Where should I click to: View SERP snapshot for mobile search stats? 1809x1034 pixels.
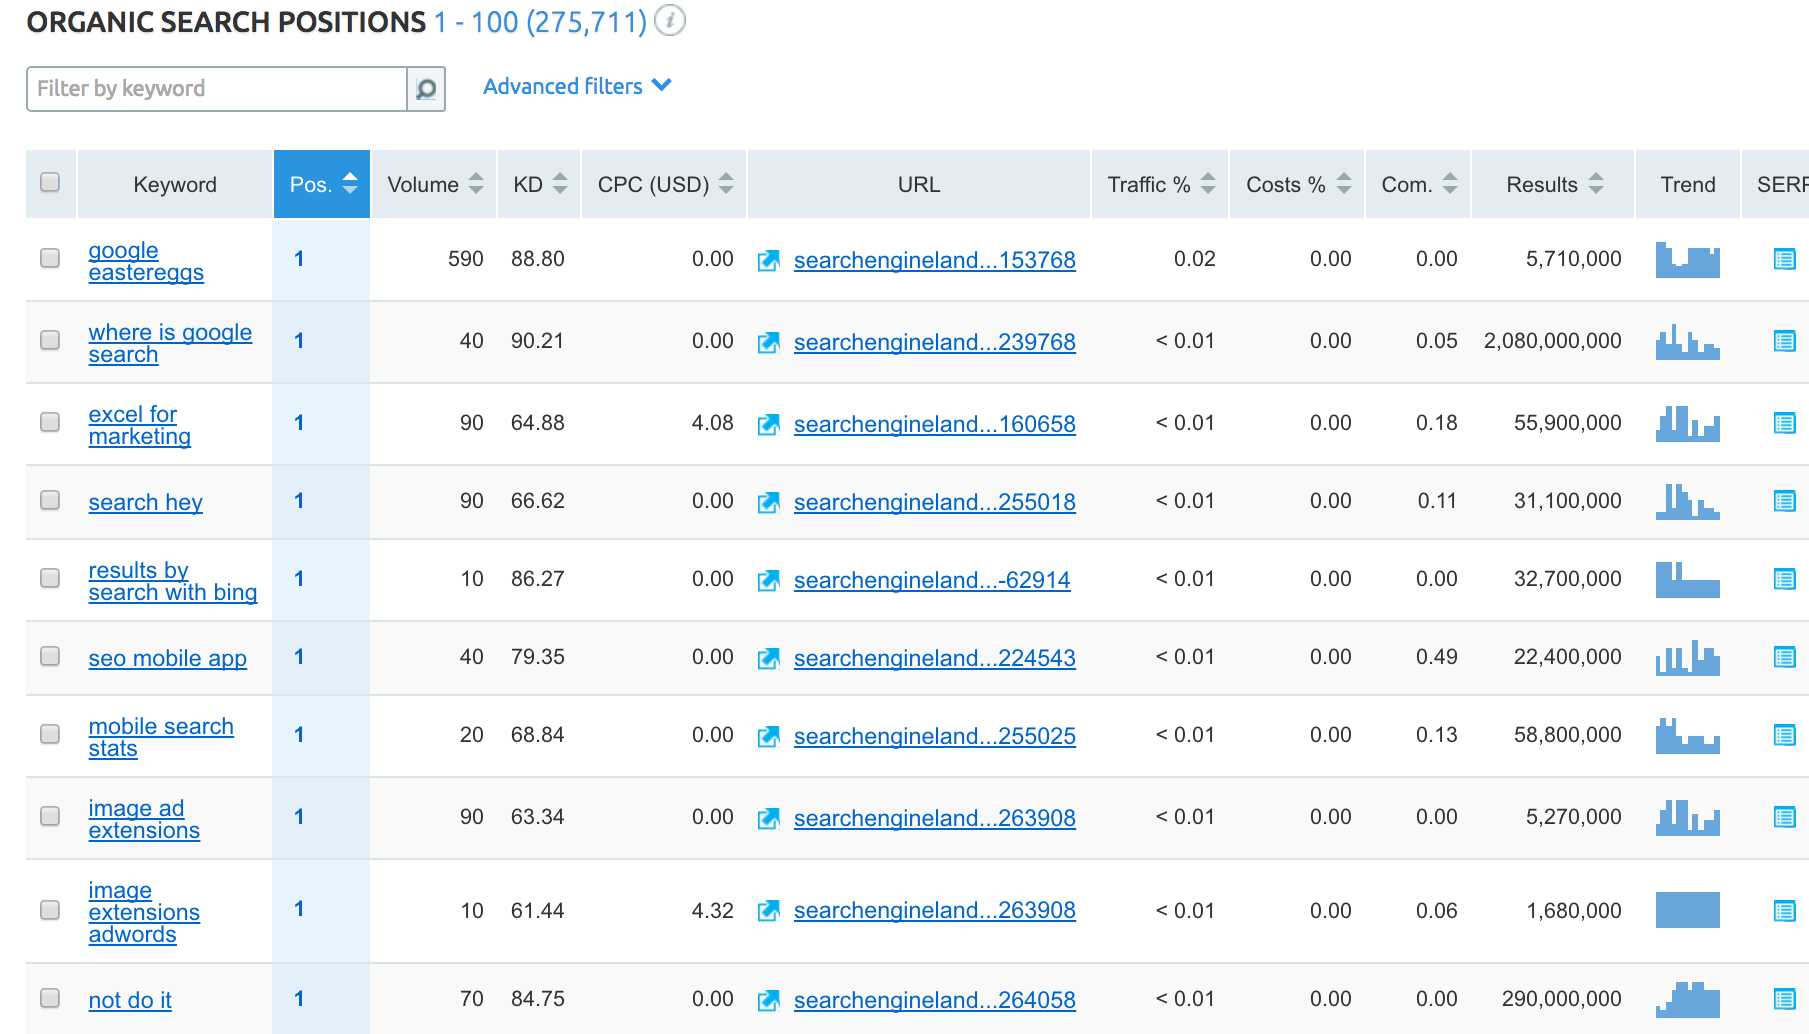point(1784,735)
